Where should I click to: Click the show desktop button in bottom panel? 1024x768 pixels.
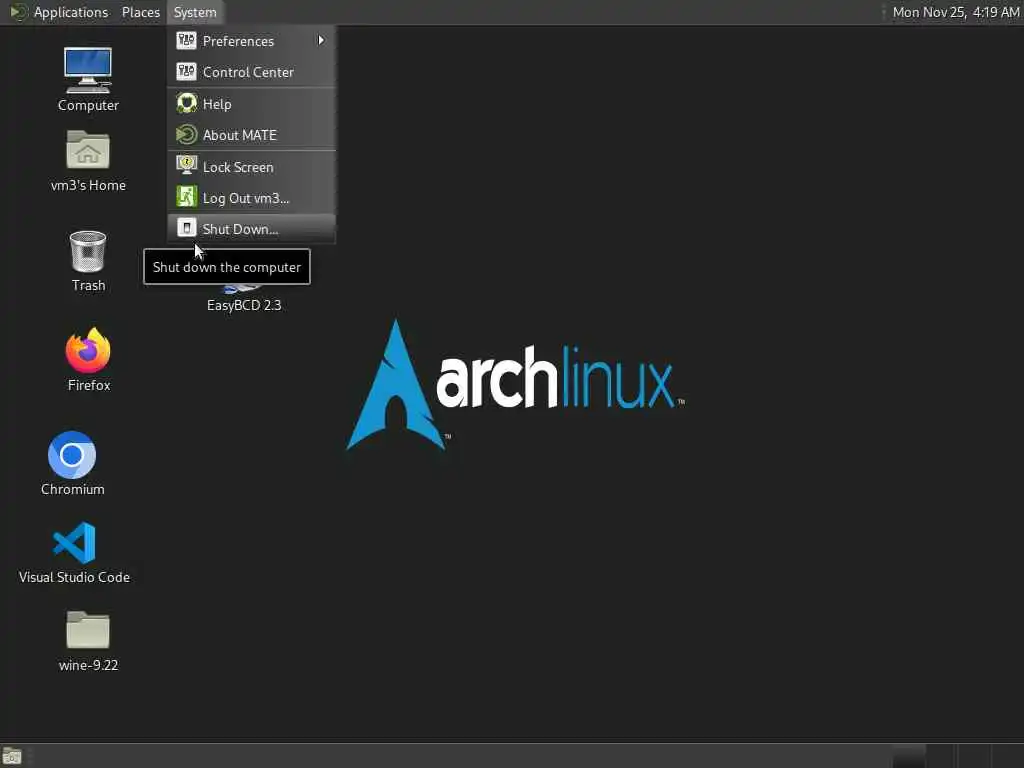click(x=12, y=756)
